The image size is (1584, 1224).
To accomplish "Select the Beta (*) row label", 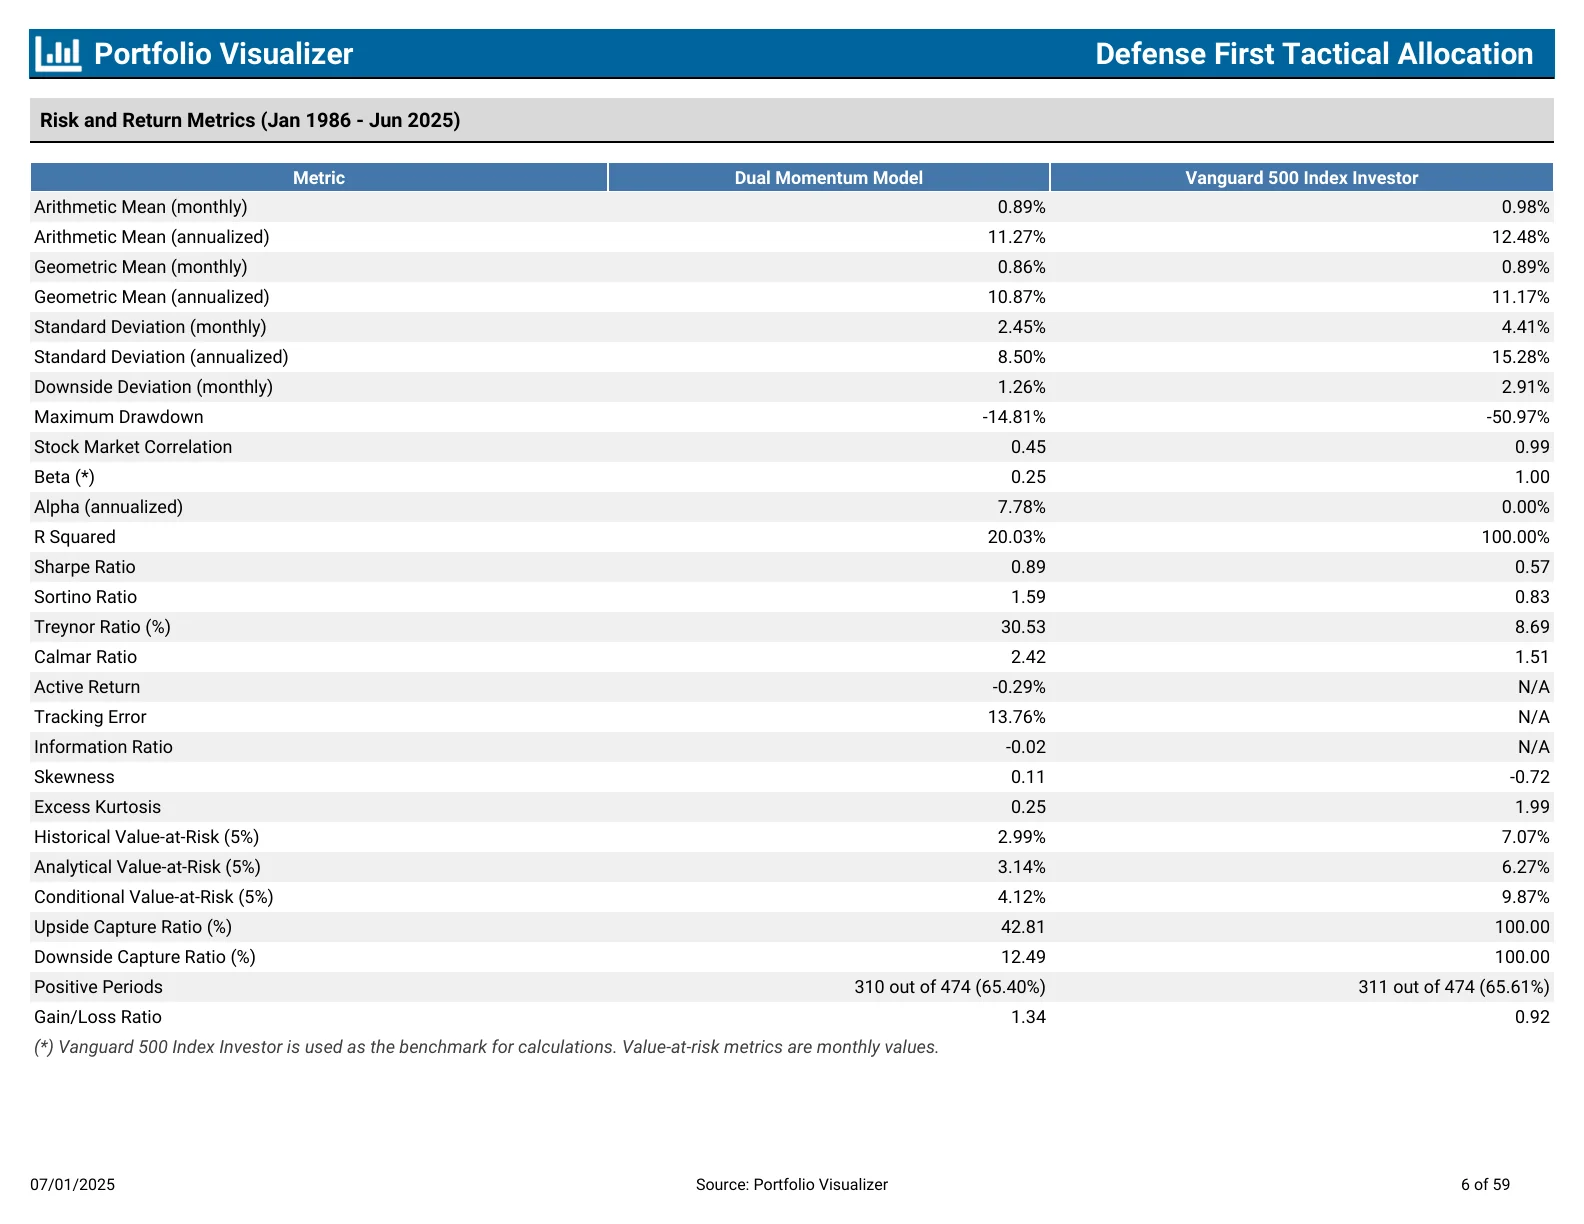I will point(65,477).
